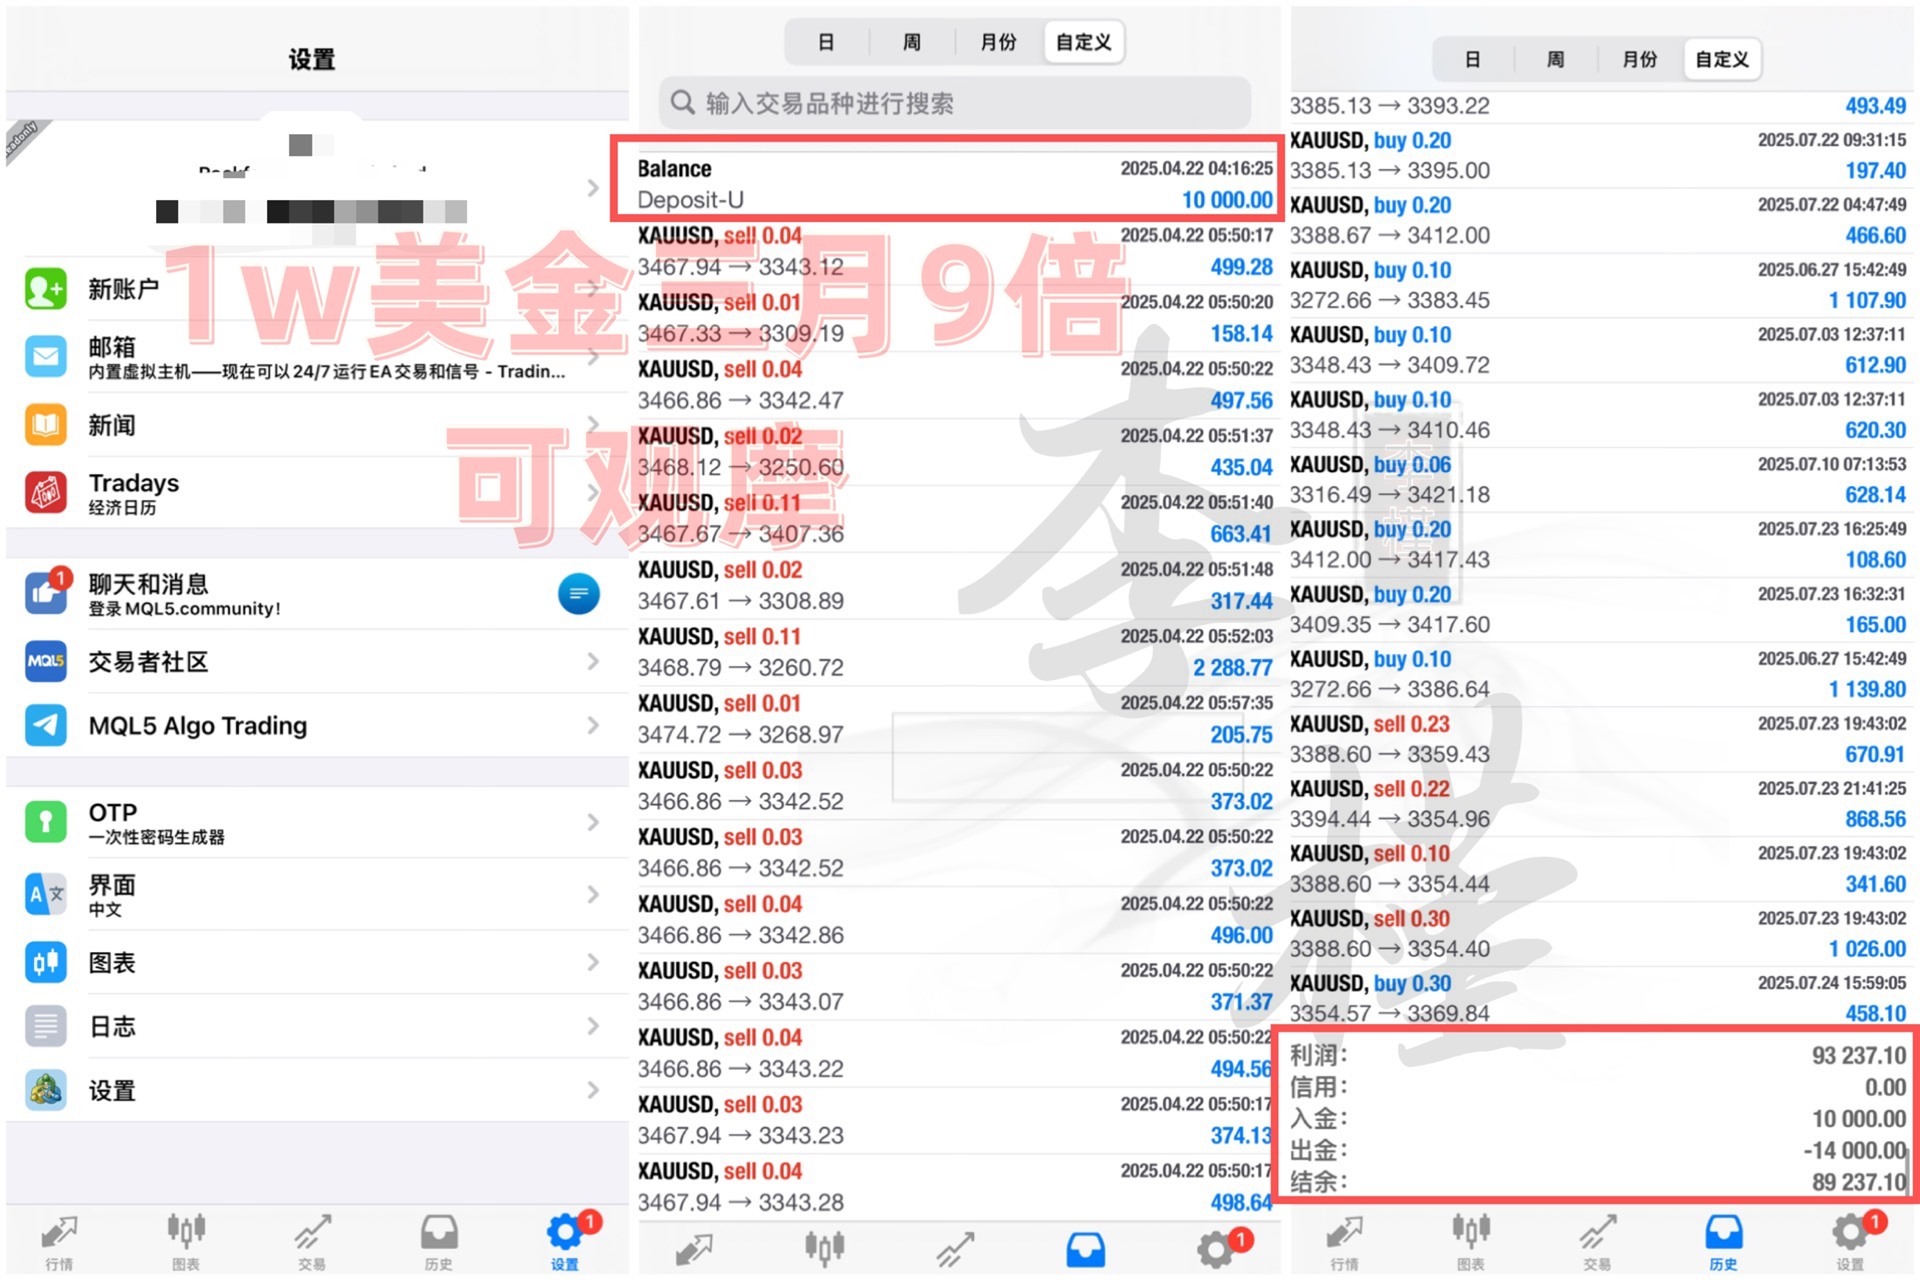1920x1280 pixels.
Task: Open buy 0.10 trade with profit 1 107.90
Action: point(1598,285)
